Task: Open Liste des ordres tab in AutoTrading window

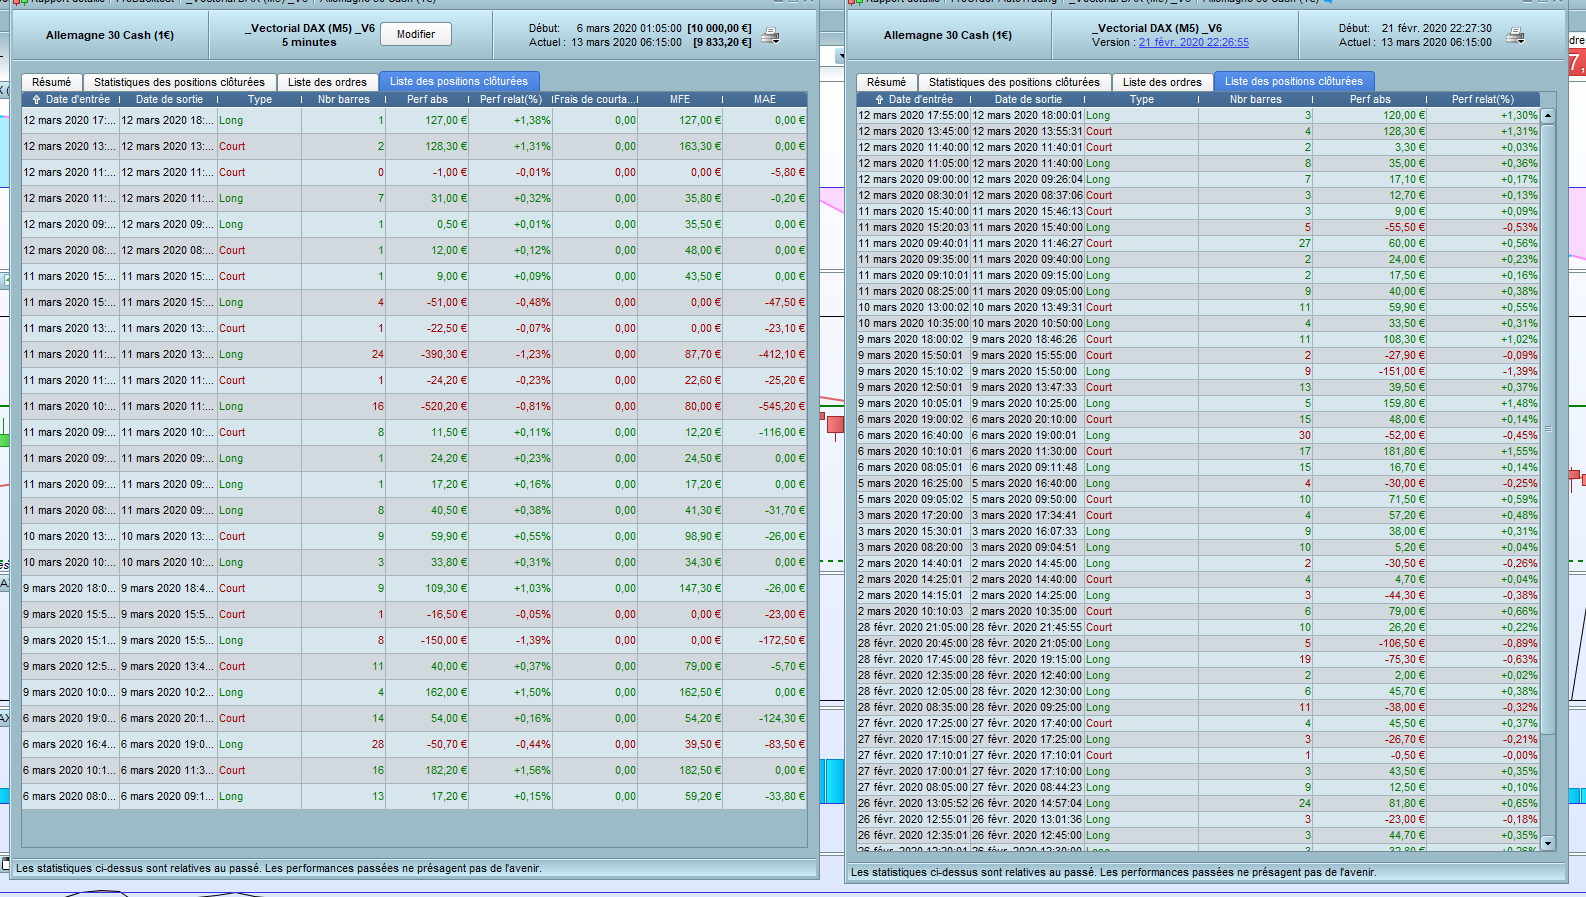Action: [1162, 82]
